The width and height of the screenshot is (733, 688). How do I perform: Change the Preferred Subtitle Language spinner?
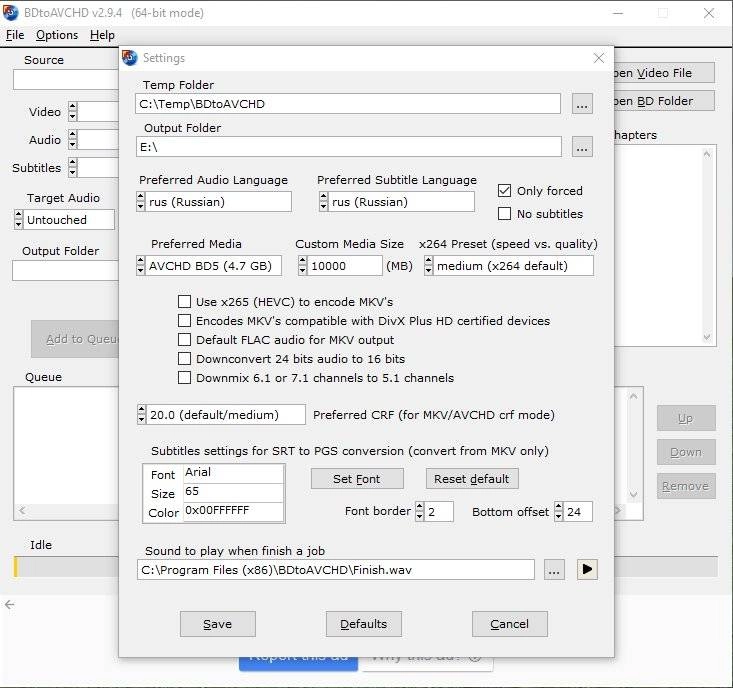click(x=323, y=202)
